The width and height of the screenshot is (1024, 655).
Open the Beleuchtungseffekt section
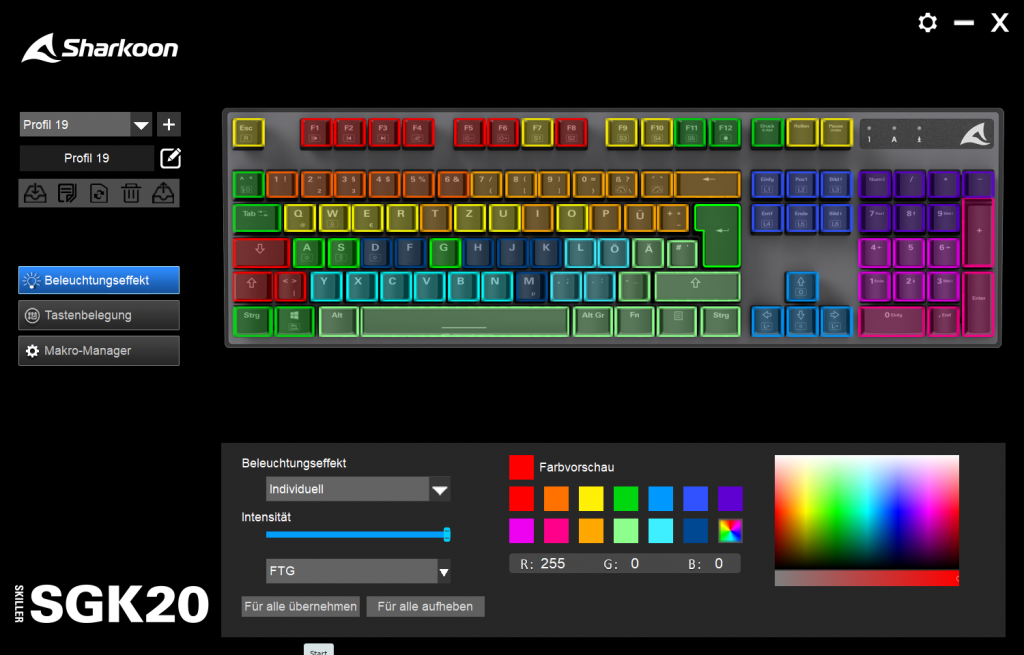point(99,280)
